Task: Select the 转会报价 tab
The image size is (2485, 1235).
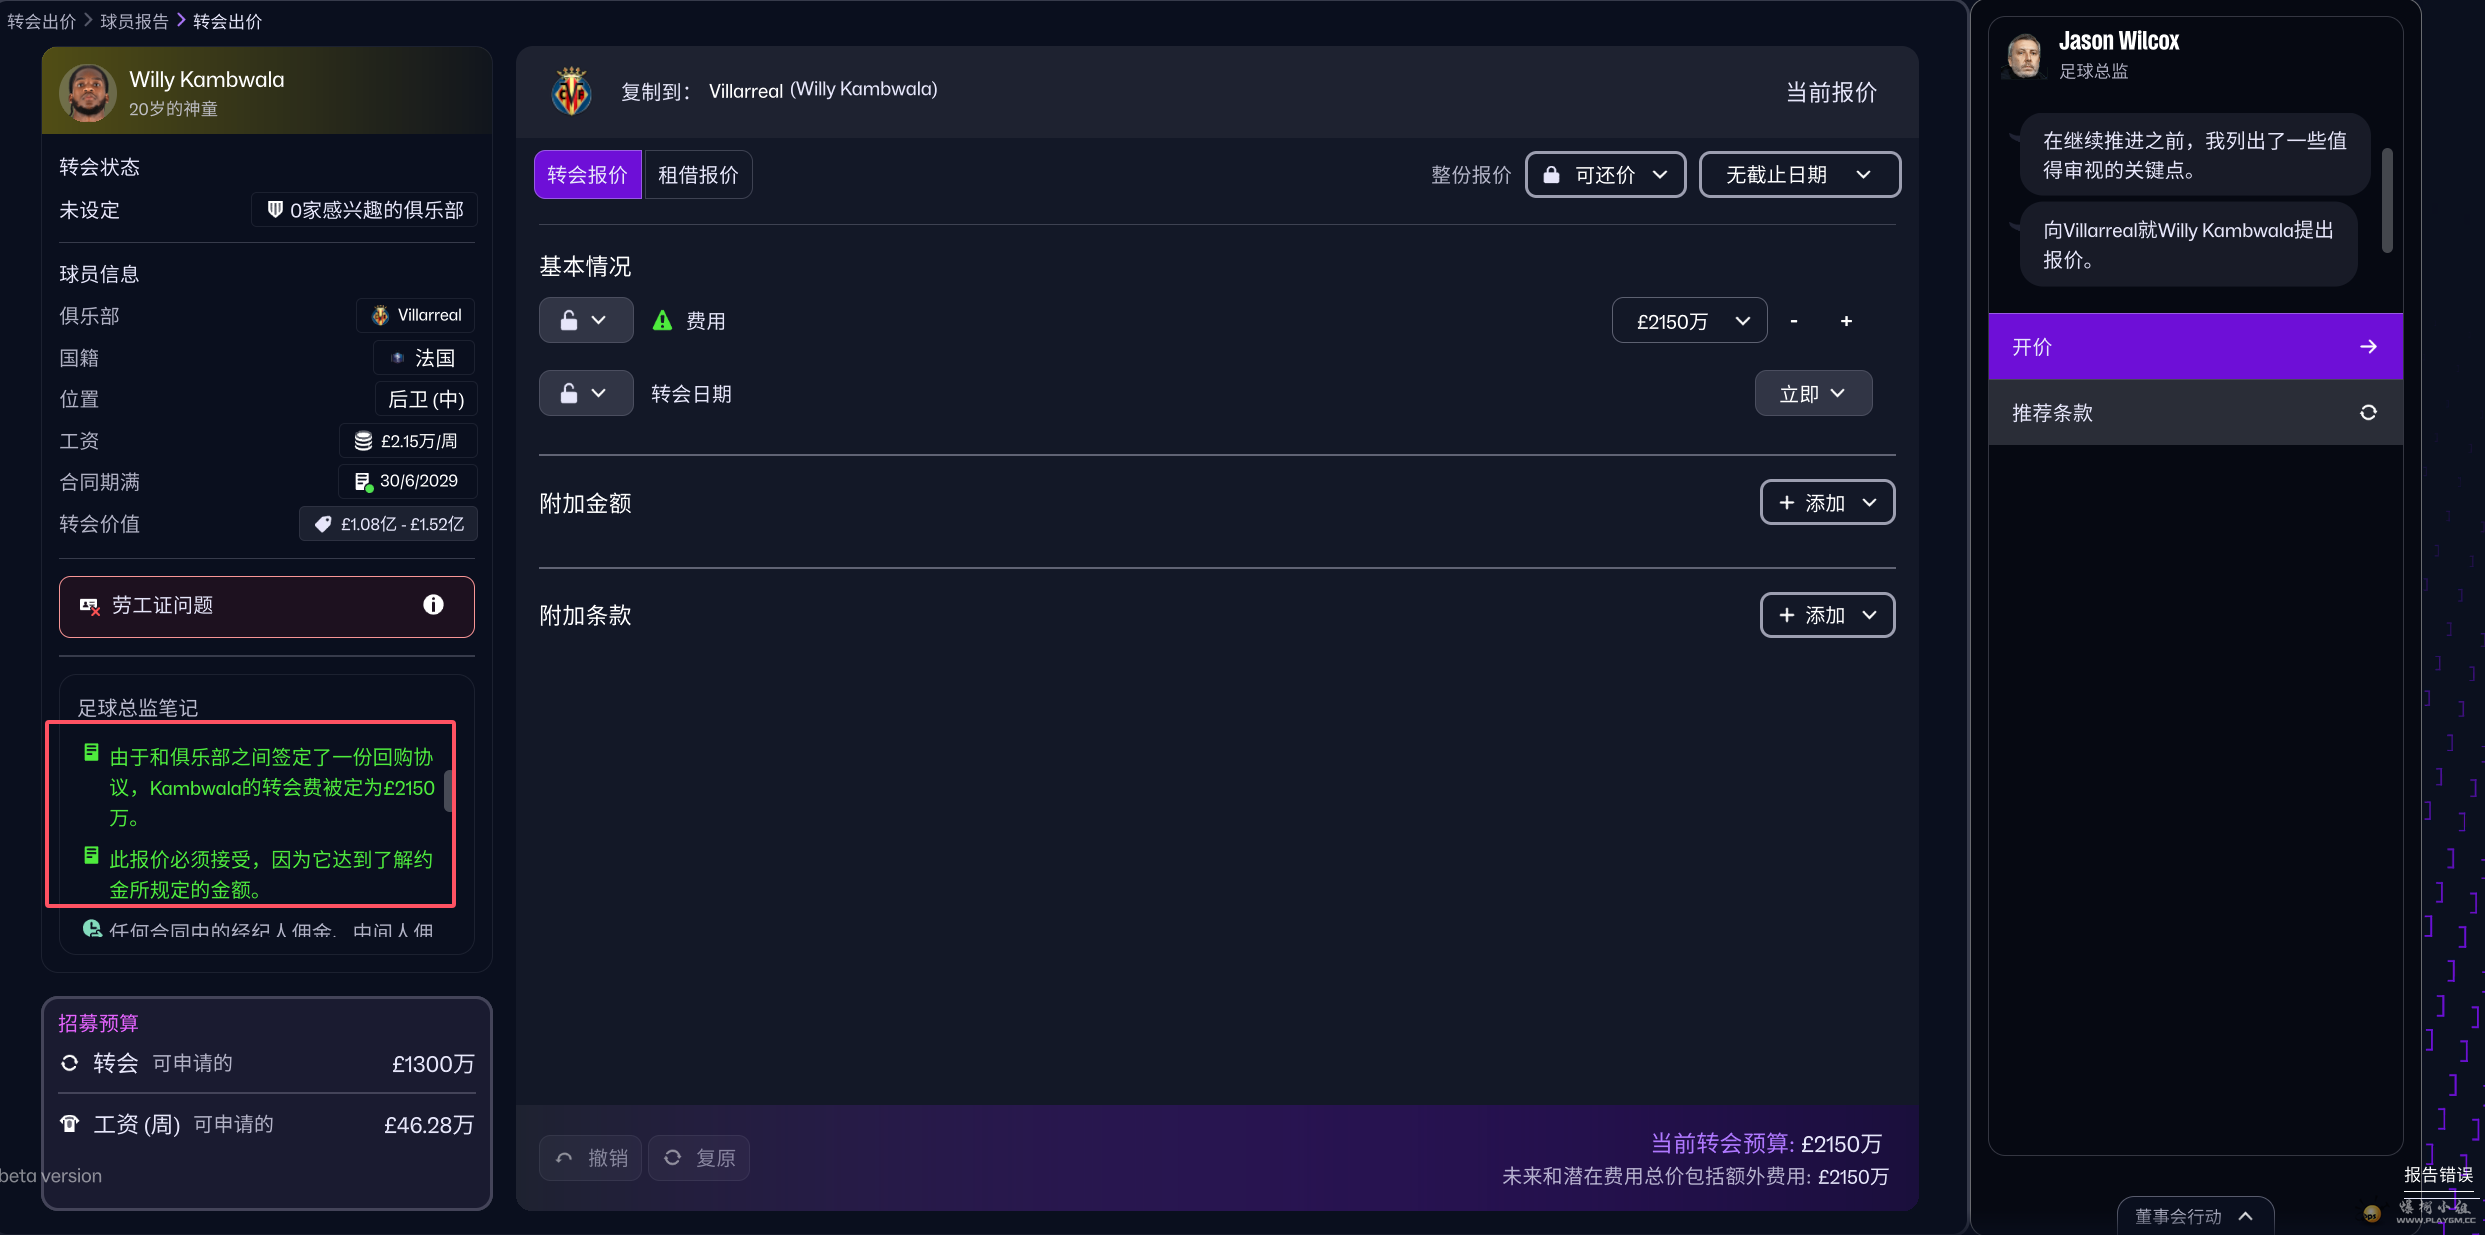Action: (587, 175)
